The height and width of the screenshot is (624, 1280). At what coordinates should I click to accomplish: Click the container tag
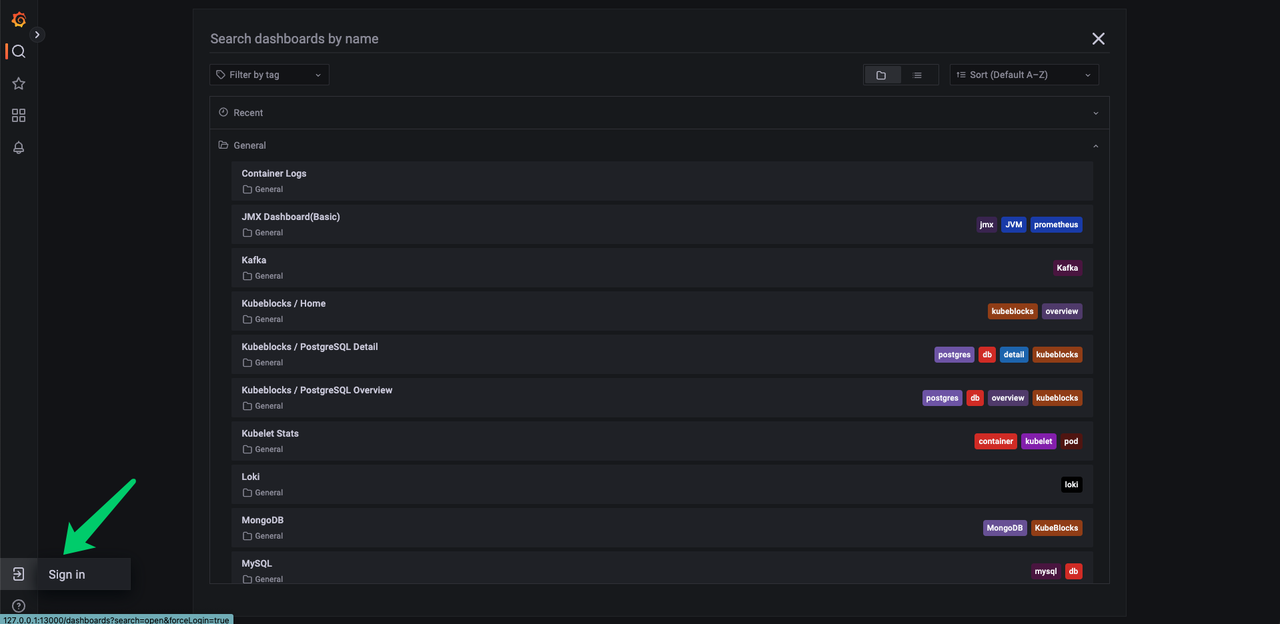[996, 441]
